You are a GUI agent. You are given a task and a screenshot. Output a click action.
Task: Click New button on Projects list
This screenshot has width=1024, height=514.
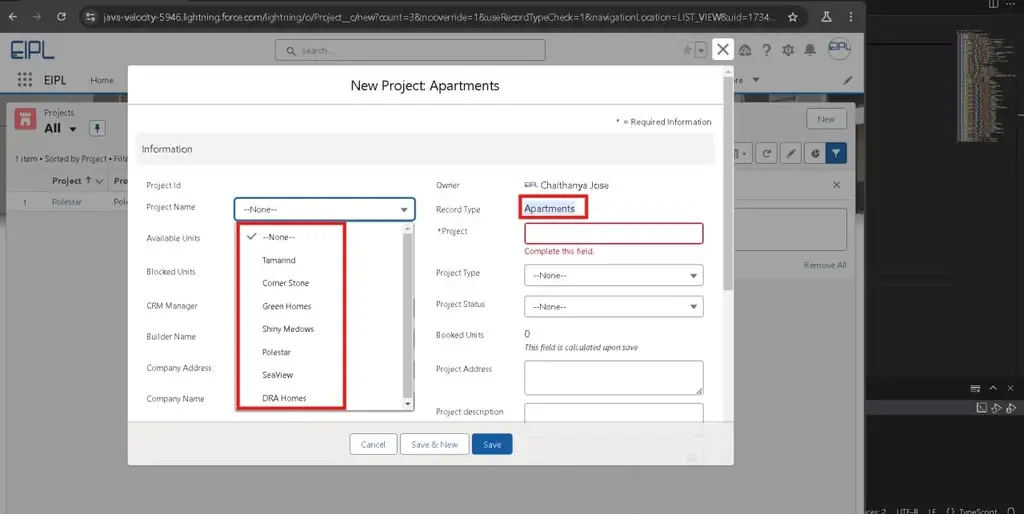pyautogui.click(x=826, y=119)
